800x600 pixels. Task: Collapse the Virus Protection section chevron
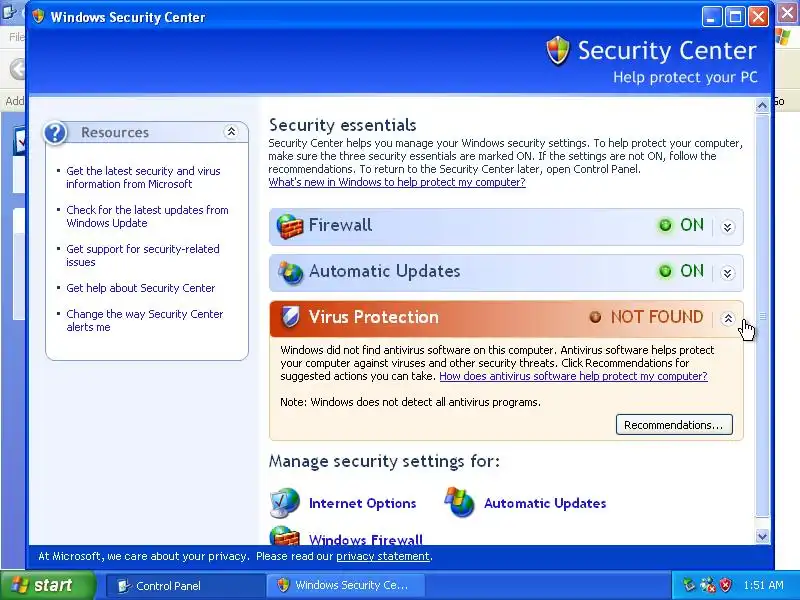point(728,319)
